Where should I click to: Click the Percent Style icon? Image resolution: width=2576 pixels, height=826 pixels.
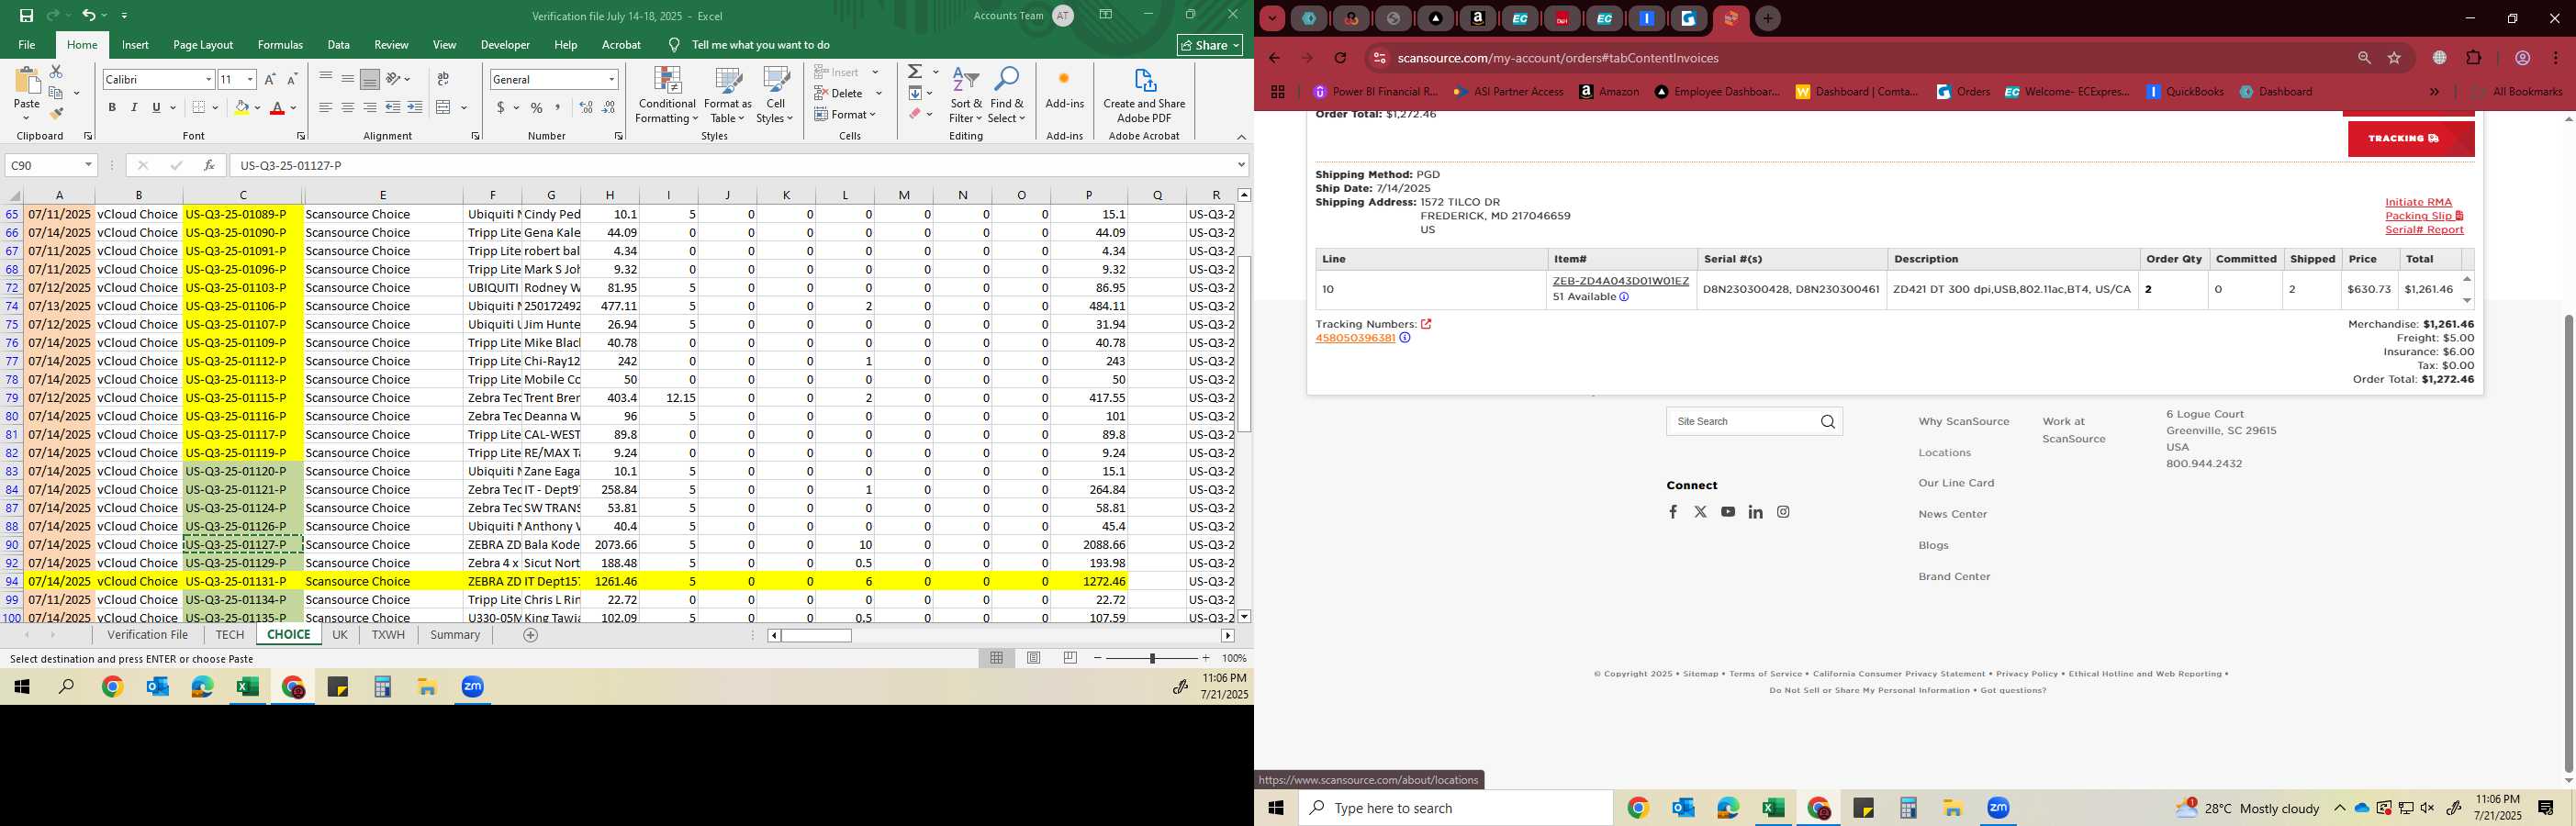(537, 108)
